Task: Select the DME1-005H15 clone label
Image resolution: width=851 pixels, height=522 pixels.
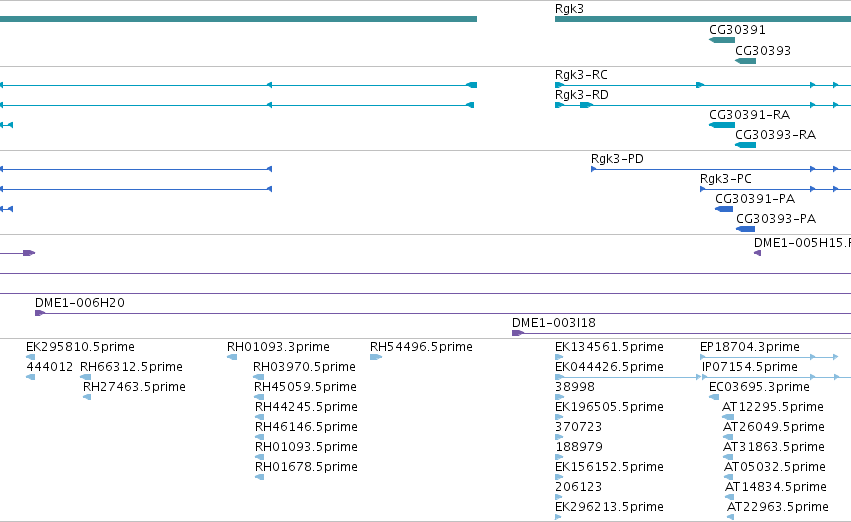Action: click(802, 243)
